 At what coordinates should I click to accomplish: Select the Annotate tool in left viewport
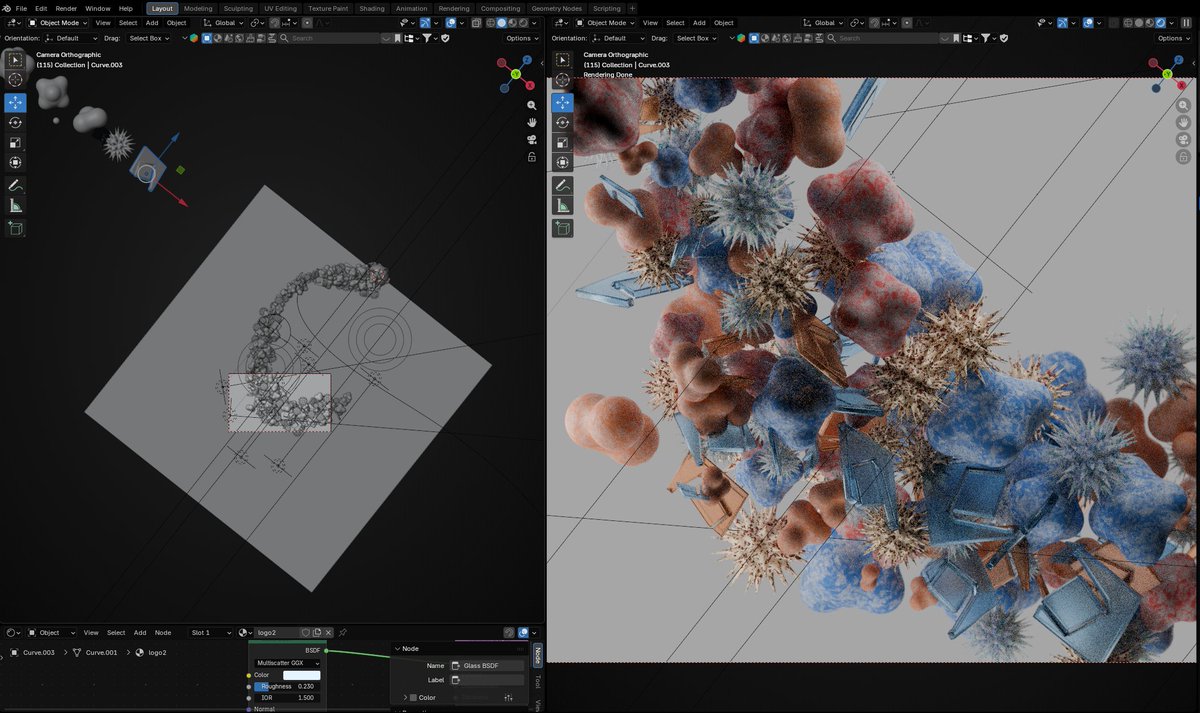15,185
